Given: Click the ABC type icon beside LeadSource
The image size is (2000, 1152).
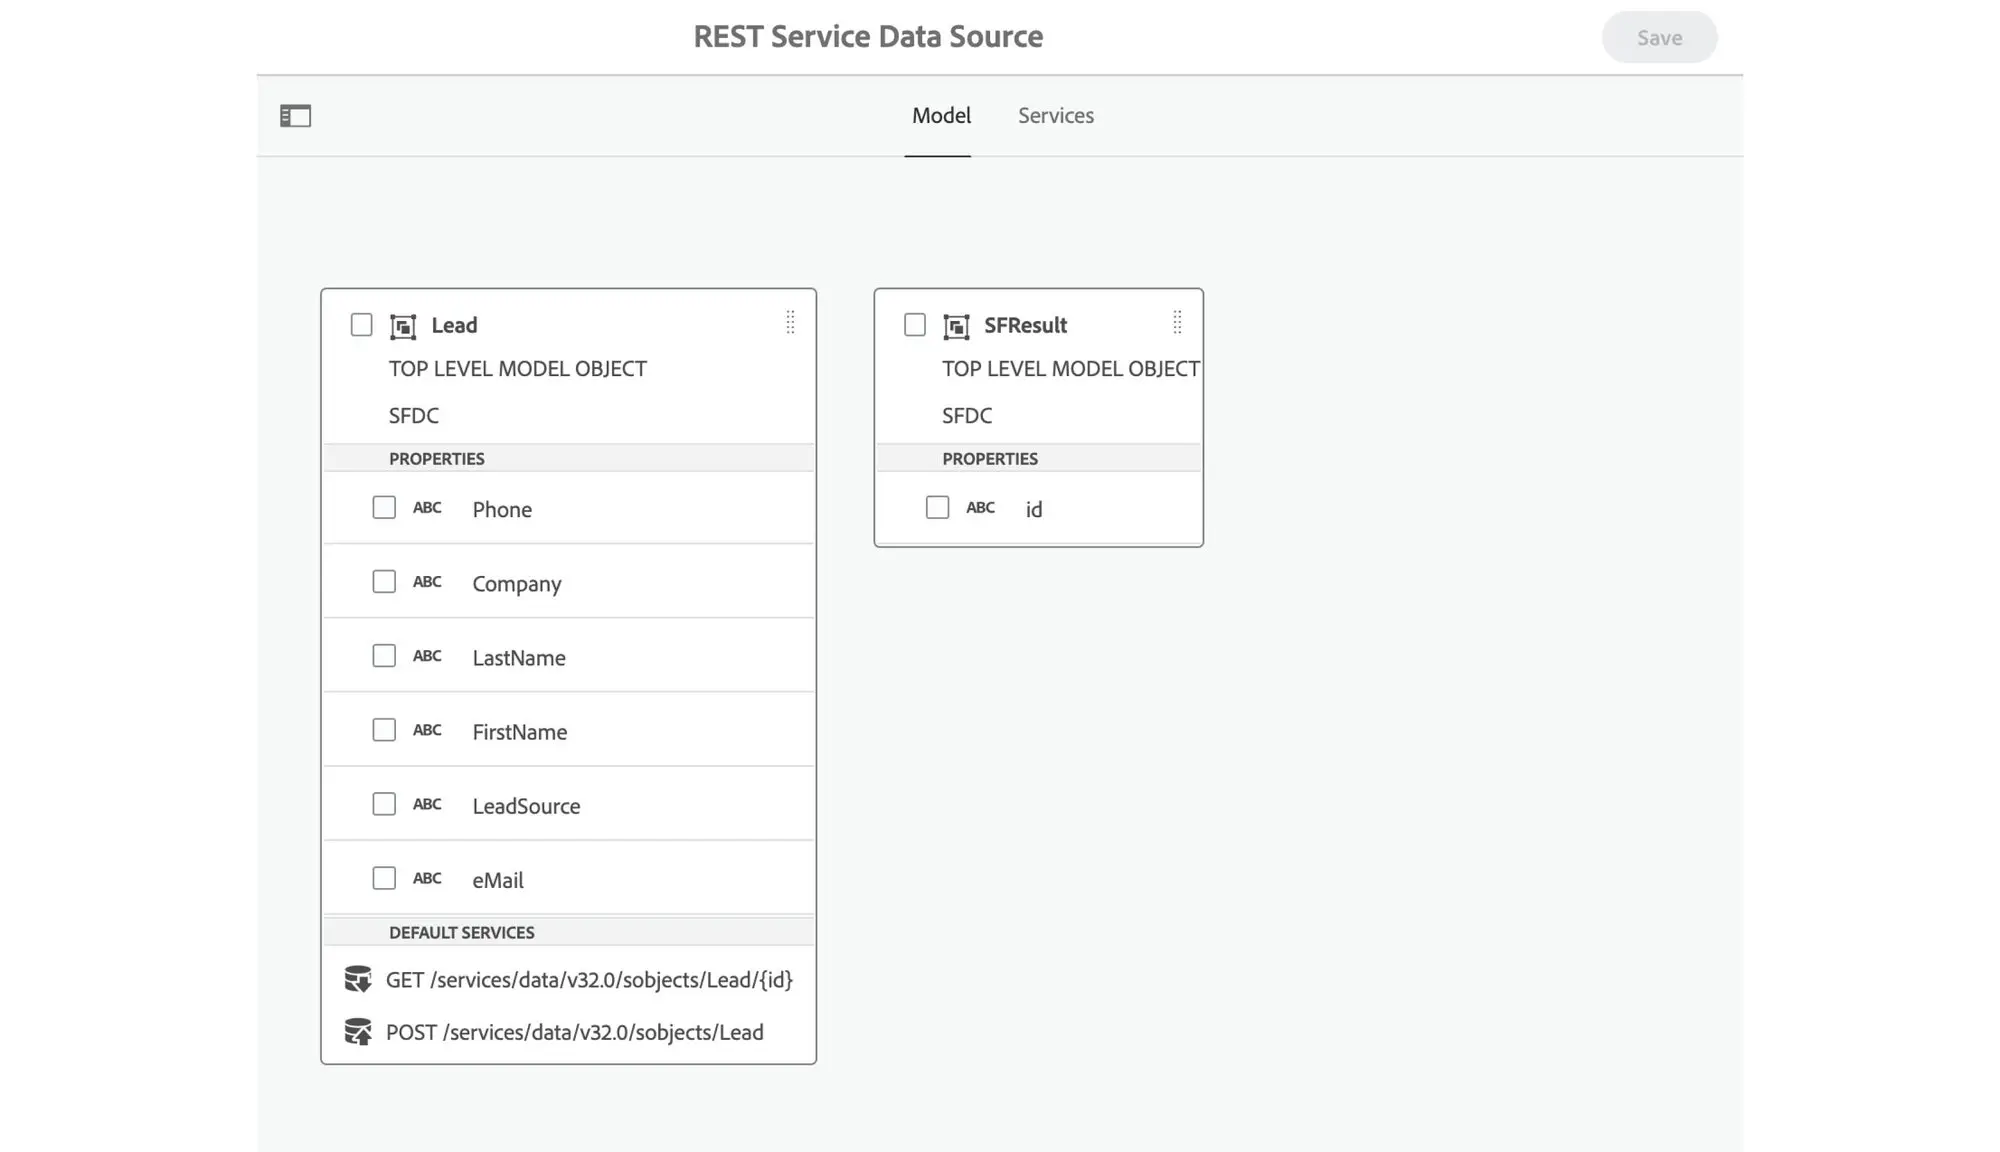Looking at the screenshot, I should click(x=427, y=803).
